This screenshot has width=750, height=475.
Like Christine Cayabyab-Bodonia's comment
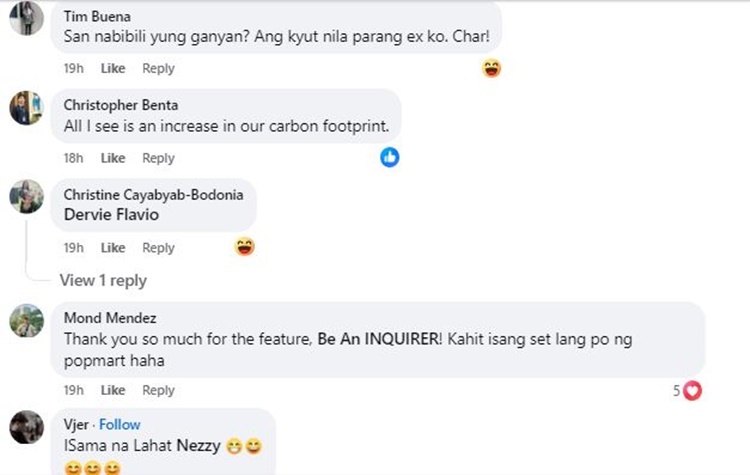click(x=113, y=247)
